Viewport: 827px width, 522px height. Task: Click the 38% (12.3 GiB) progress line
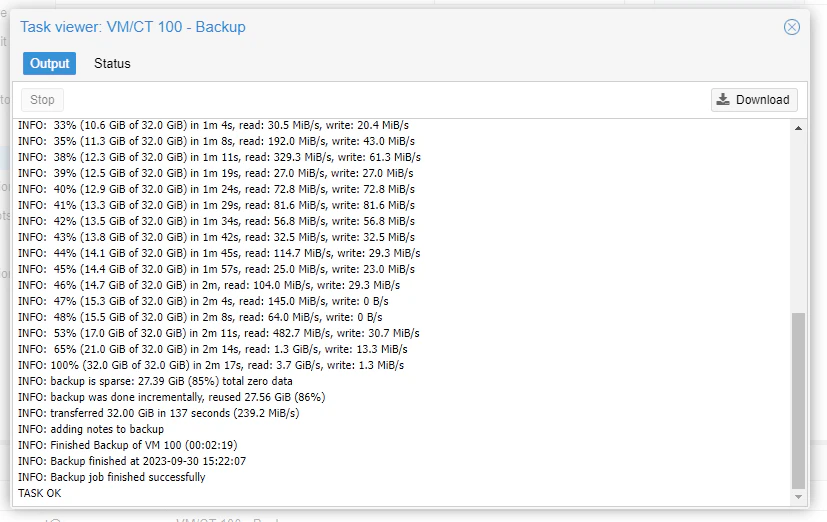pyautogui.click(x=219, y=157)
